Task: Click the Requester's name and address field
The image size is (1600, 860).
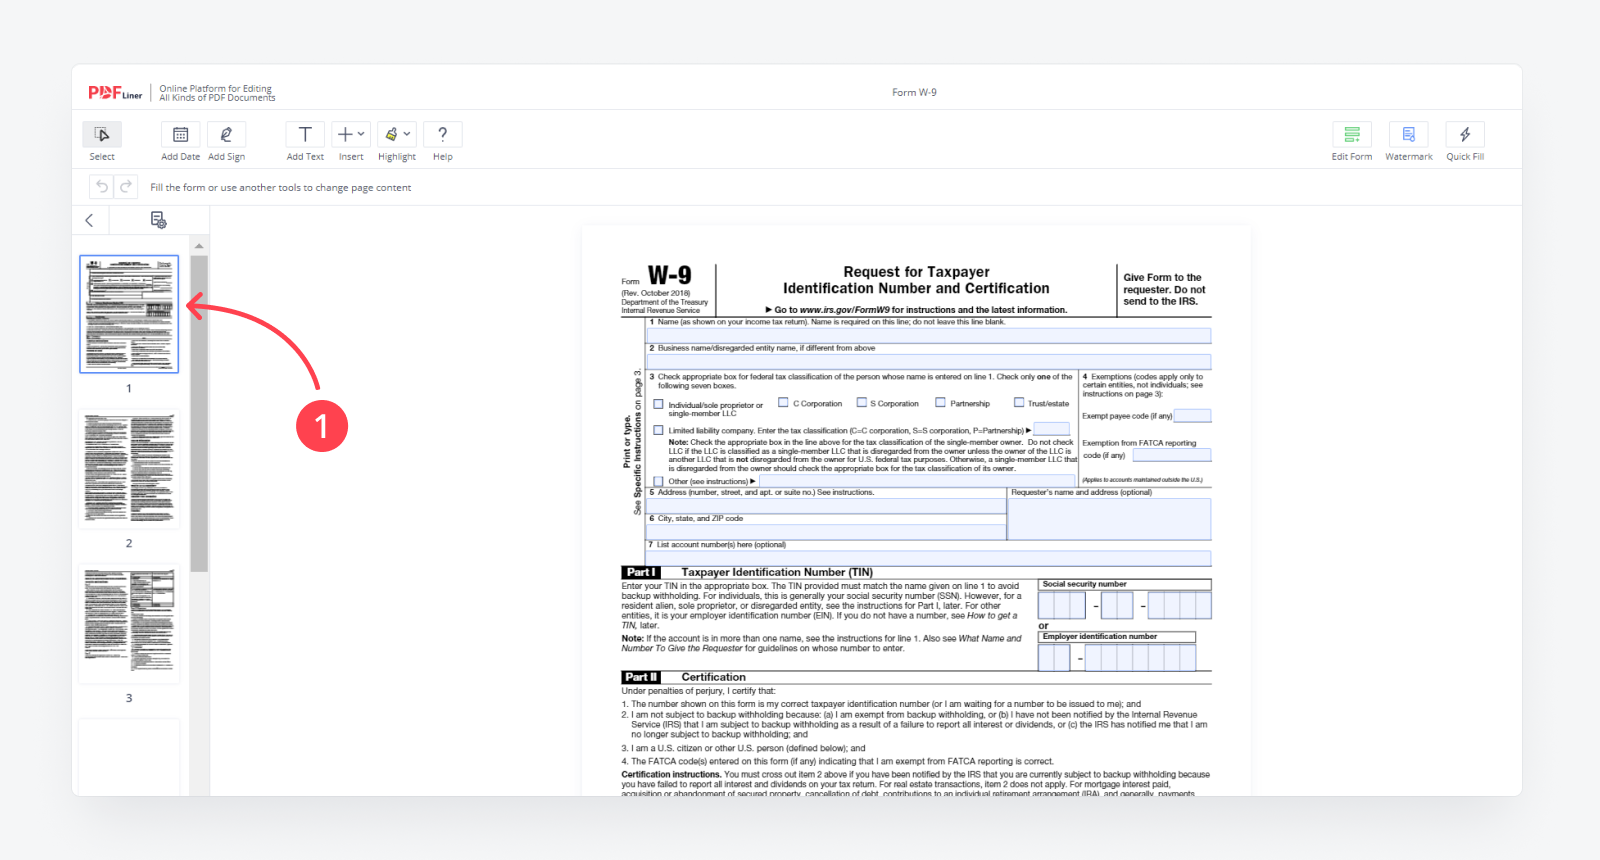Action: click(x=1109, y=519)
